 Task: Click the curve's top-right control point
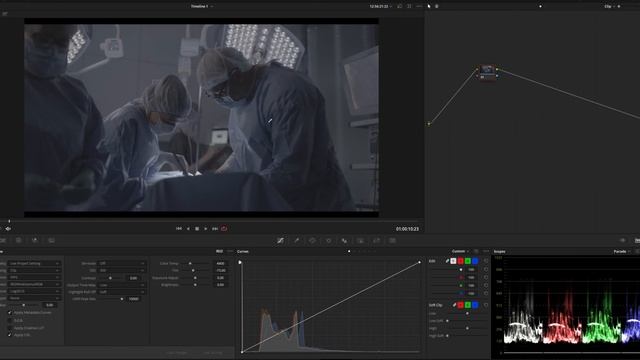point(419,262)
